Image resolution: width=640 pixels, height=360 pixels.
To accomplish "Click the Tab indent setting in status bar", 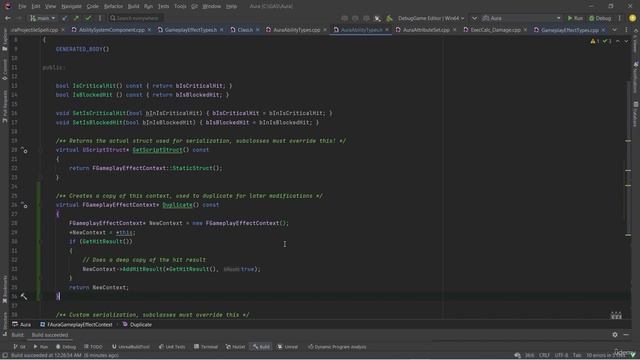I will 577,356.
